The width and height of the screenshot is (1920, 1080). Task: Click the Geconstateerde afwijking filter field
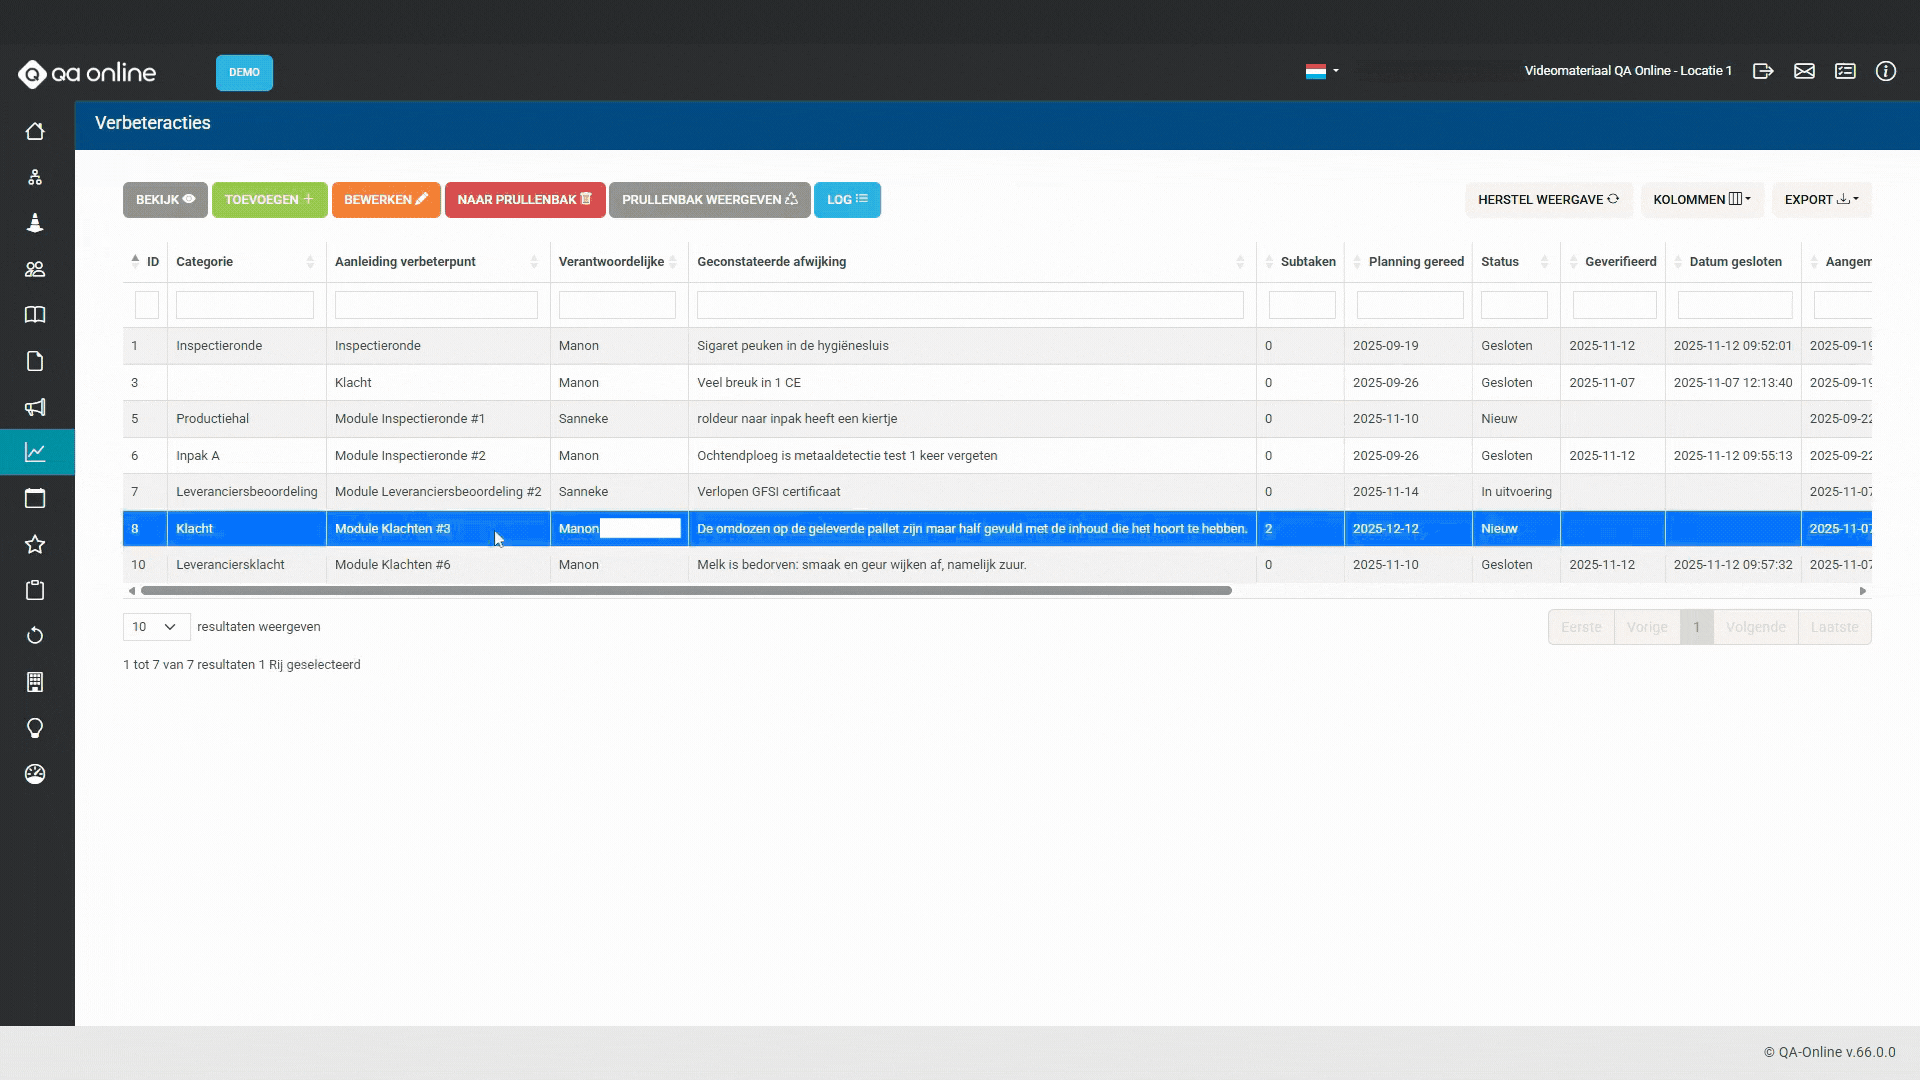coord(969,305)
